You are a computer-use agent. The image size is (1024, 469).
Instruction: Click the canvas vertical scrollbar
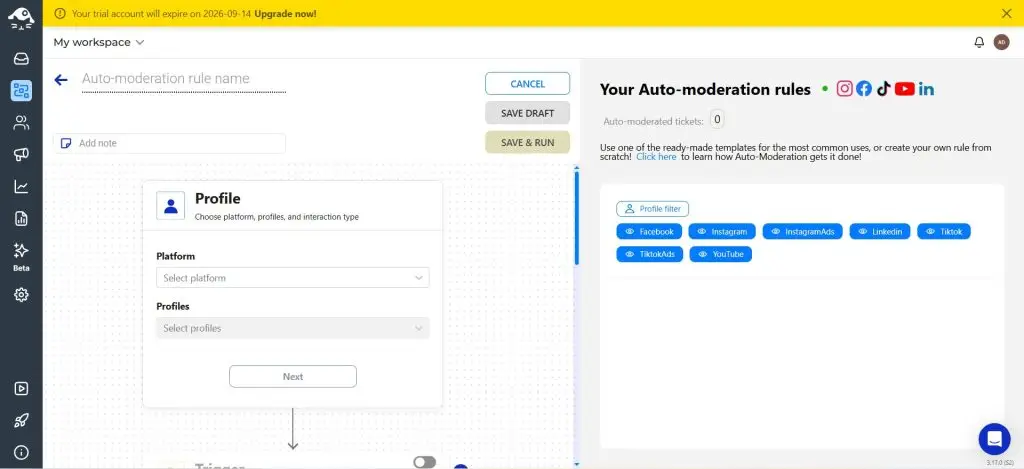pyautogui.click(x=576, y=216)
